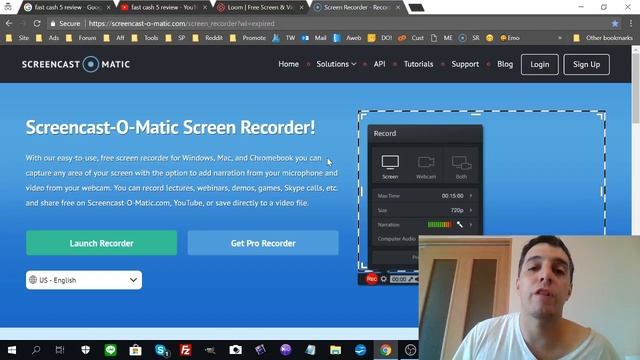Click the Sign Up button
The width and height of the screenshot is (640, 360).
click(587, 64)
